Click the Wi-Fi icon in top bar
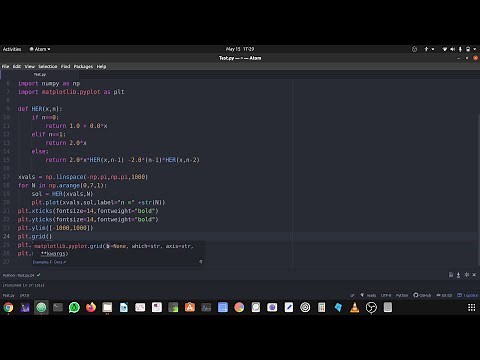 [444, 49]
